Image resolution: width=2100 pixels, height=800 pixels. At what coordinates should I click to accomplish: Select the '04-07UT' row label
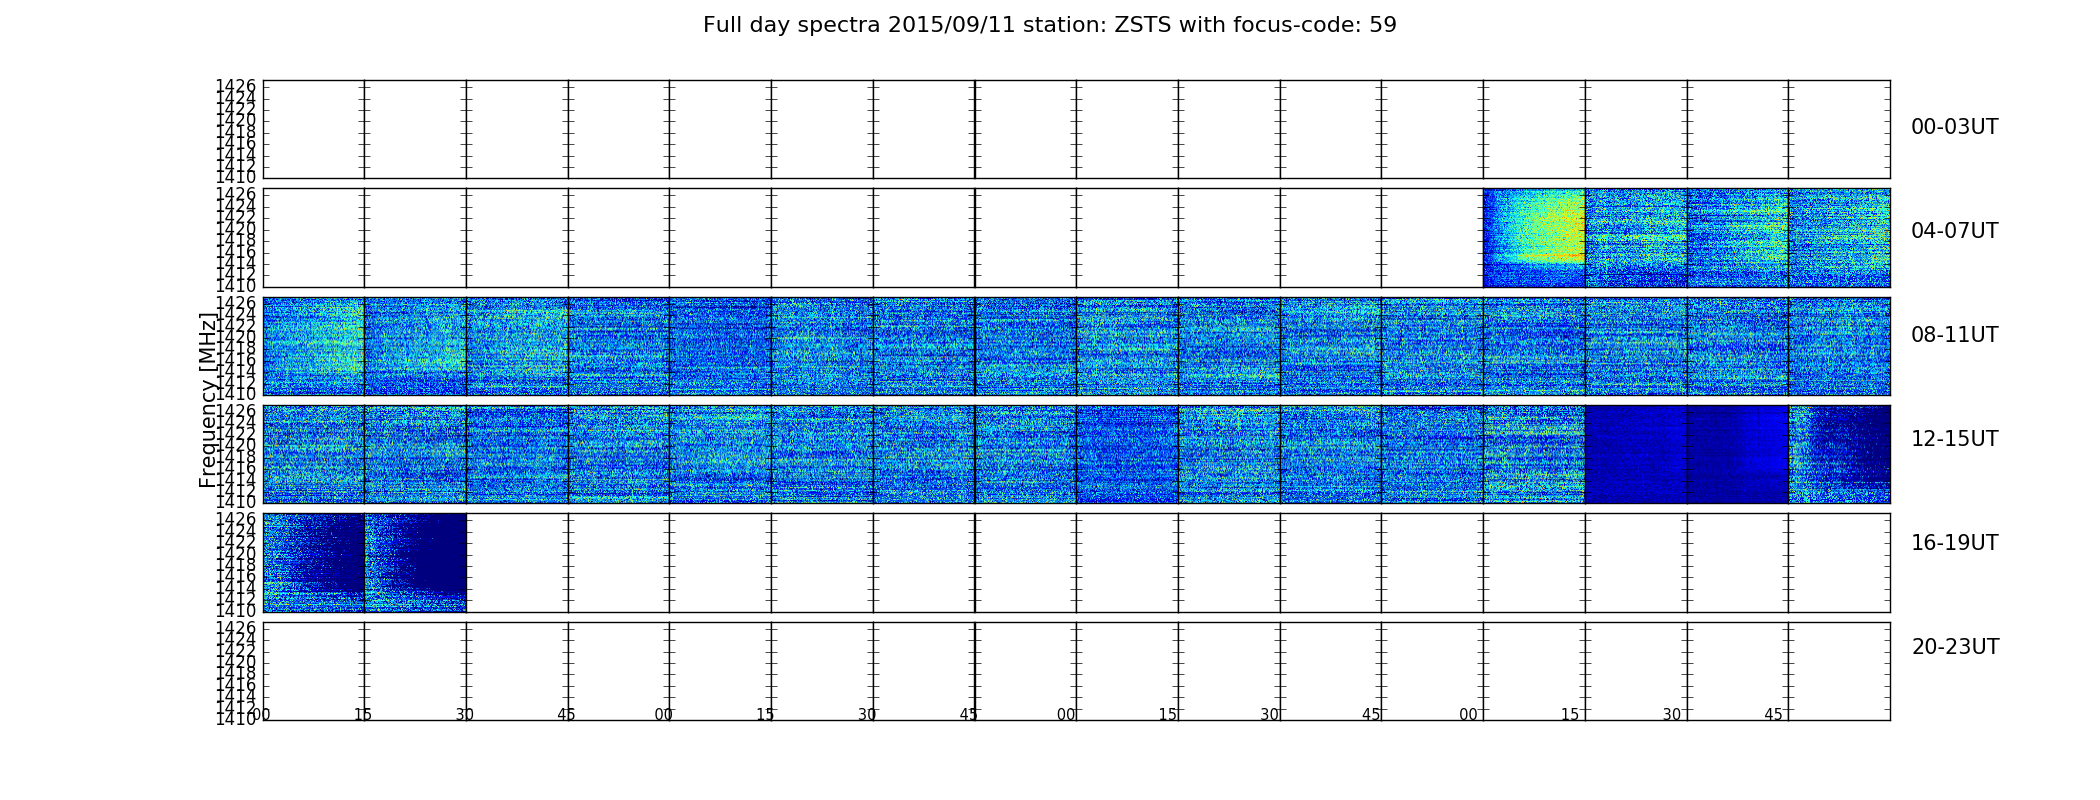pyautogui.click(x=1954, y=231)
